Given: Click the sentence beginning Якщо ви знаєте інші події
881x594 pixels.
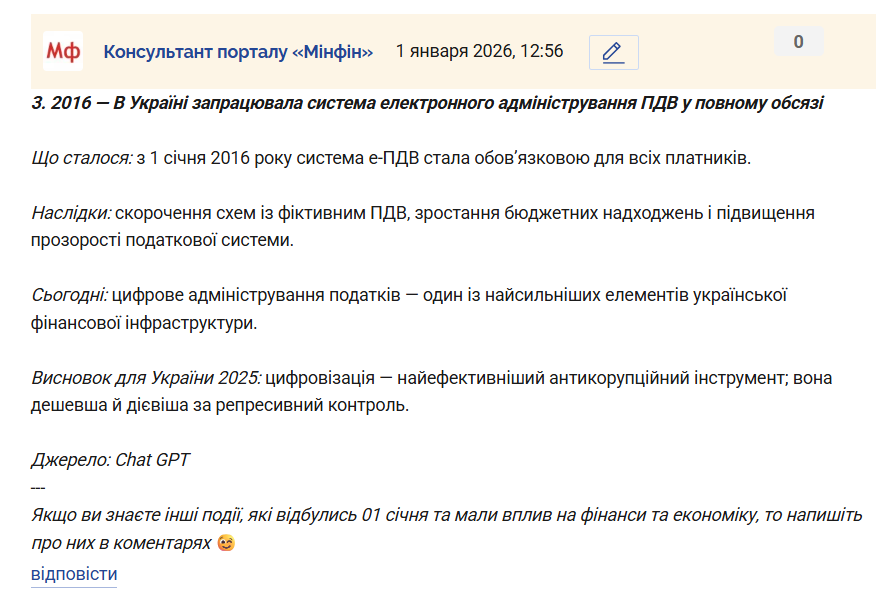Looking at the screenshot, I should tap(447, 515).
